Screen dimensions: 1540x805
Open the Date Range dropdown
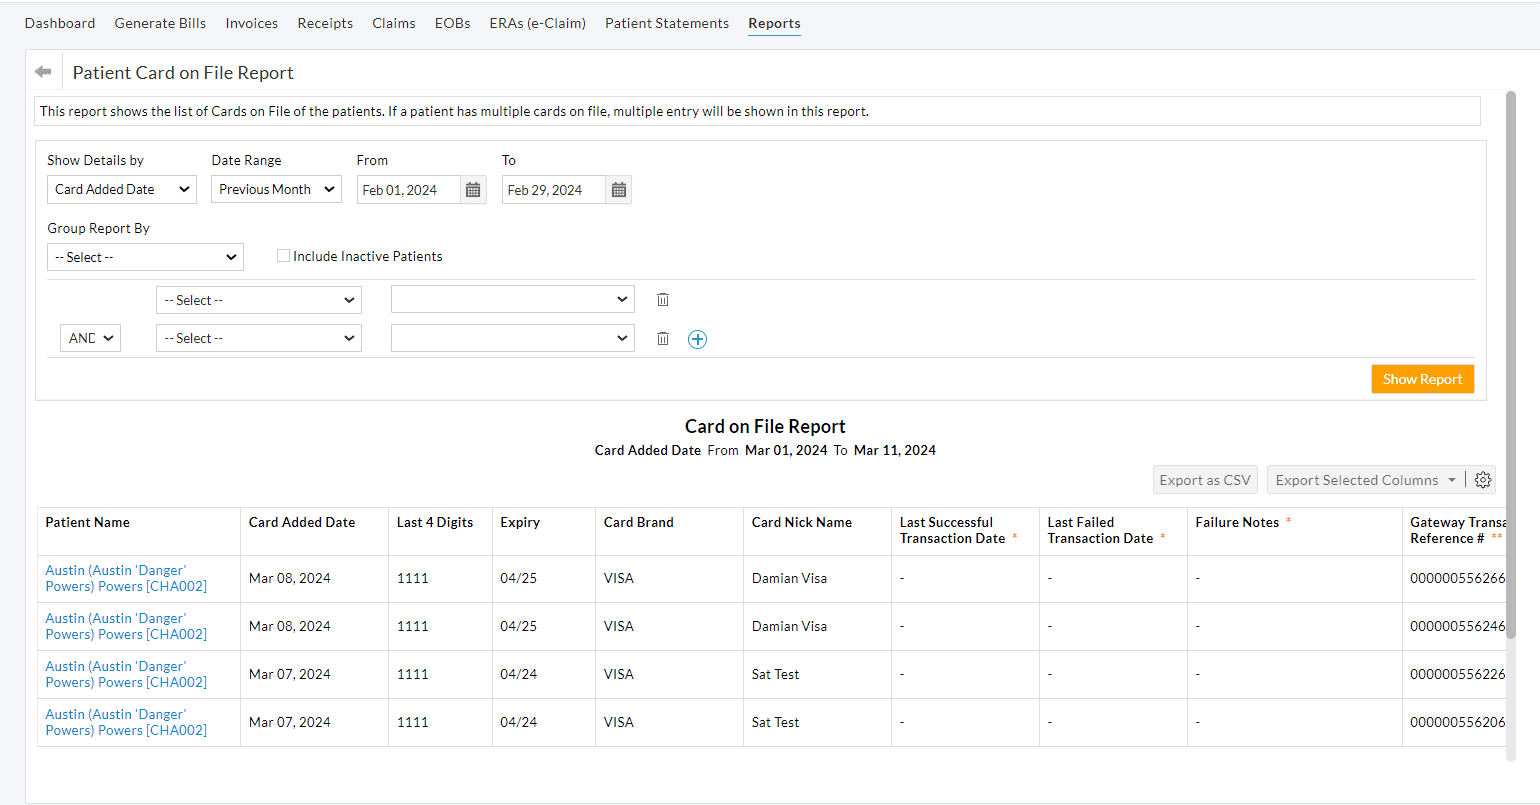click(276, 189)
